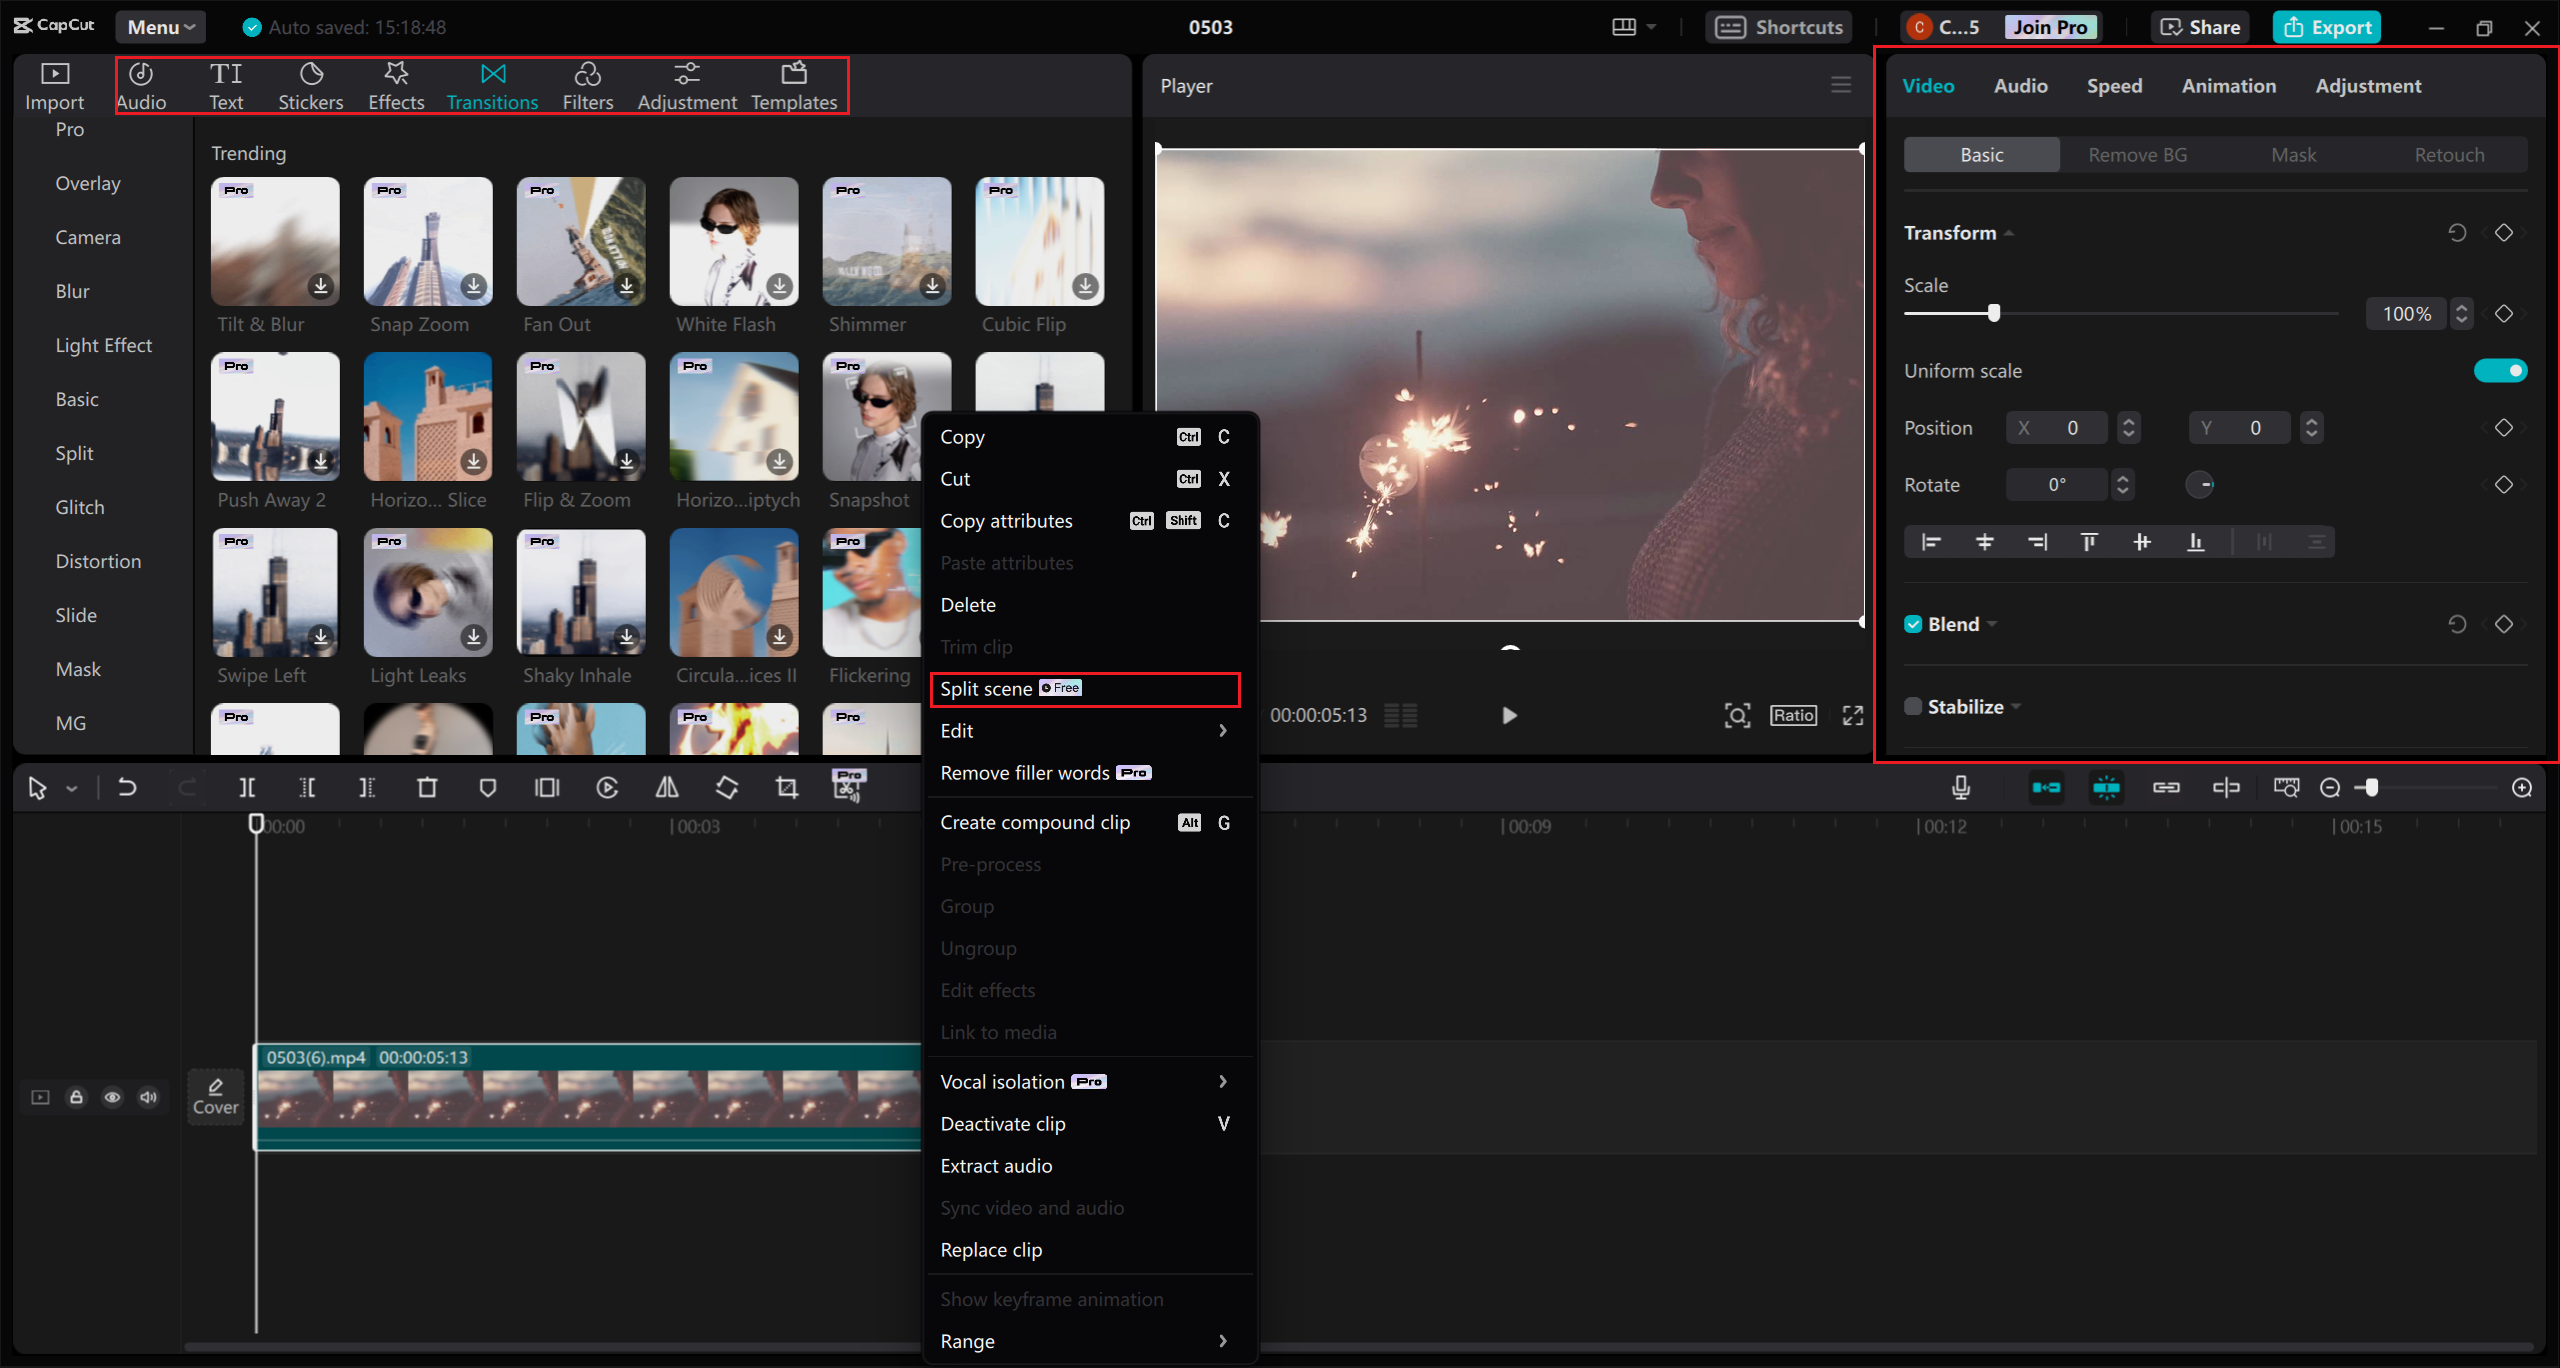The image size is (2560, 1368).
Task: Open the select tool mode chevron
Action: (x=70, y=788)
